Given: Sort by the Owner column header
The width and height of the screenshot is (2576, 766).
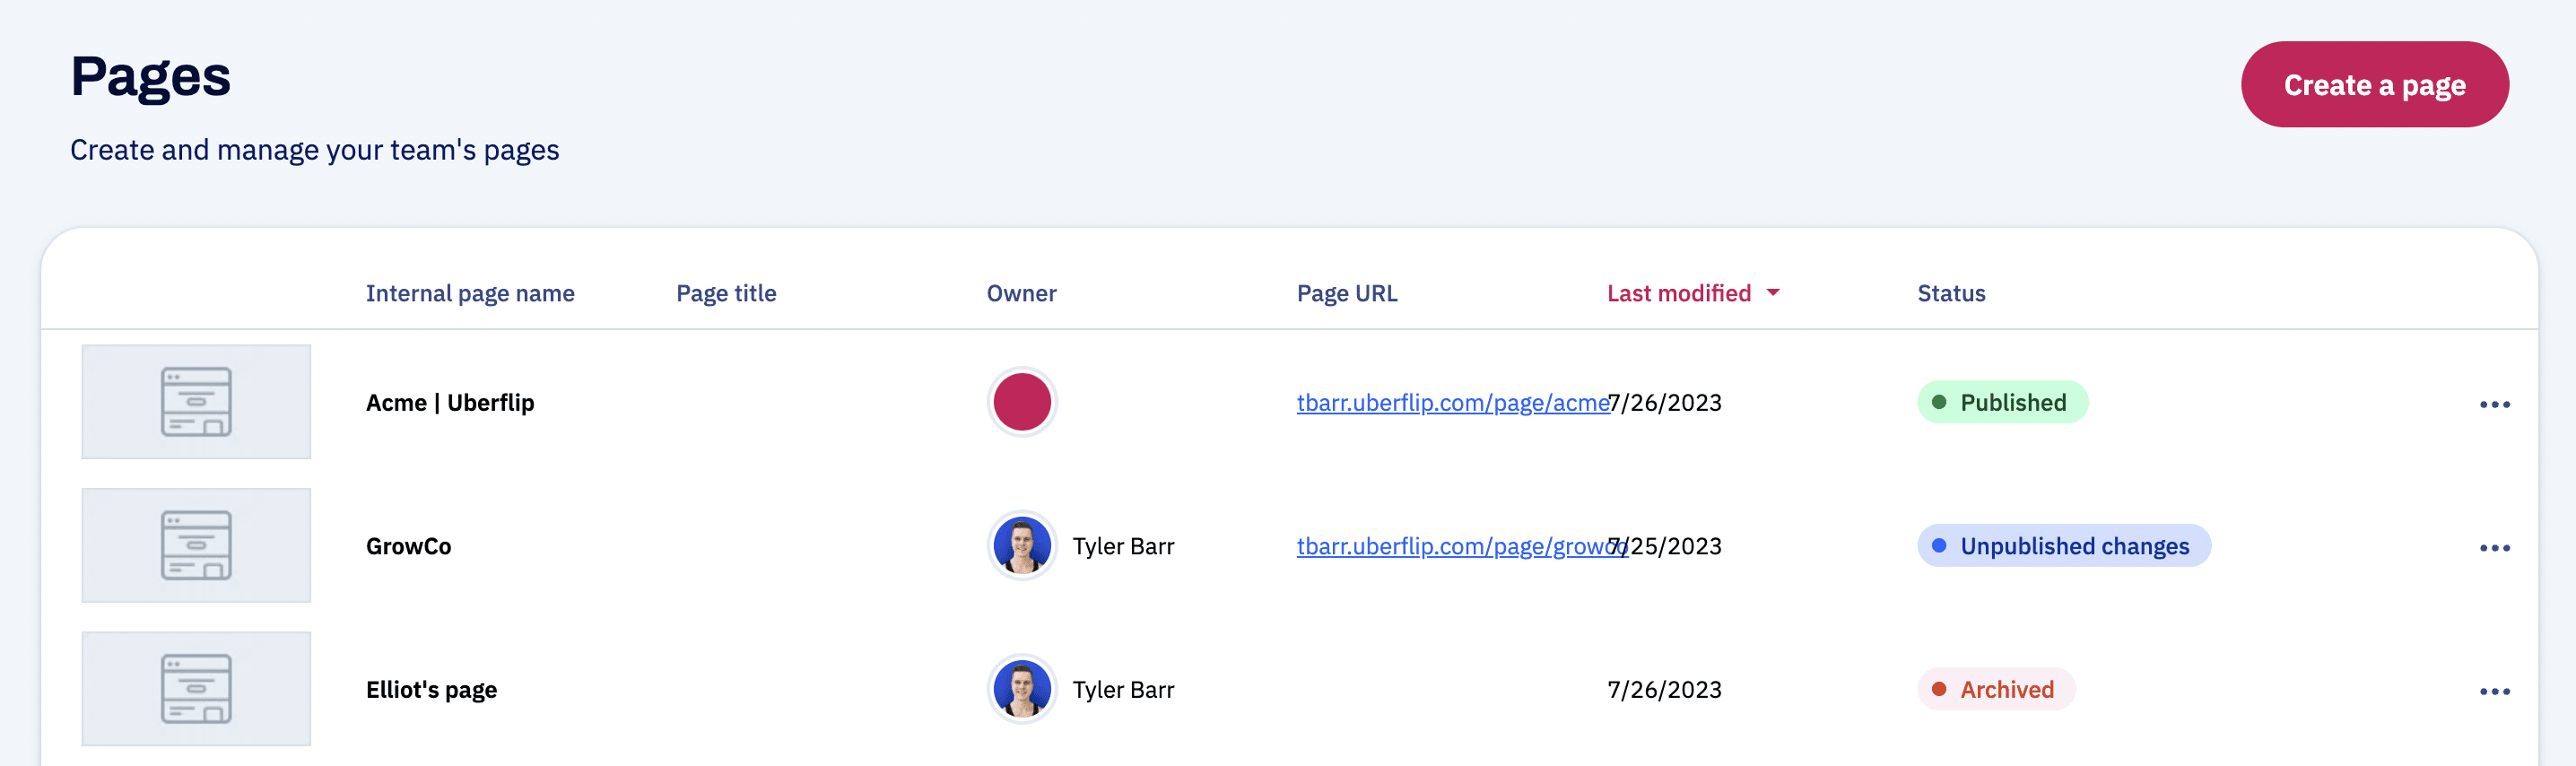Looking at the screenshot, I should click(x=1021, y=293).
